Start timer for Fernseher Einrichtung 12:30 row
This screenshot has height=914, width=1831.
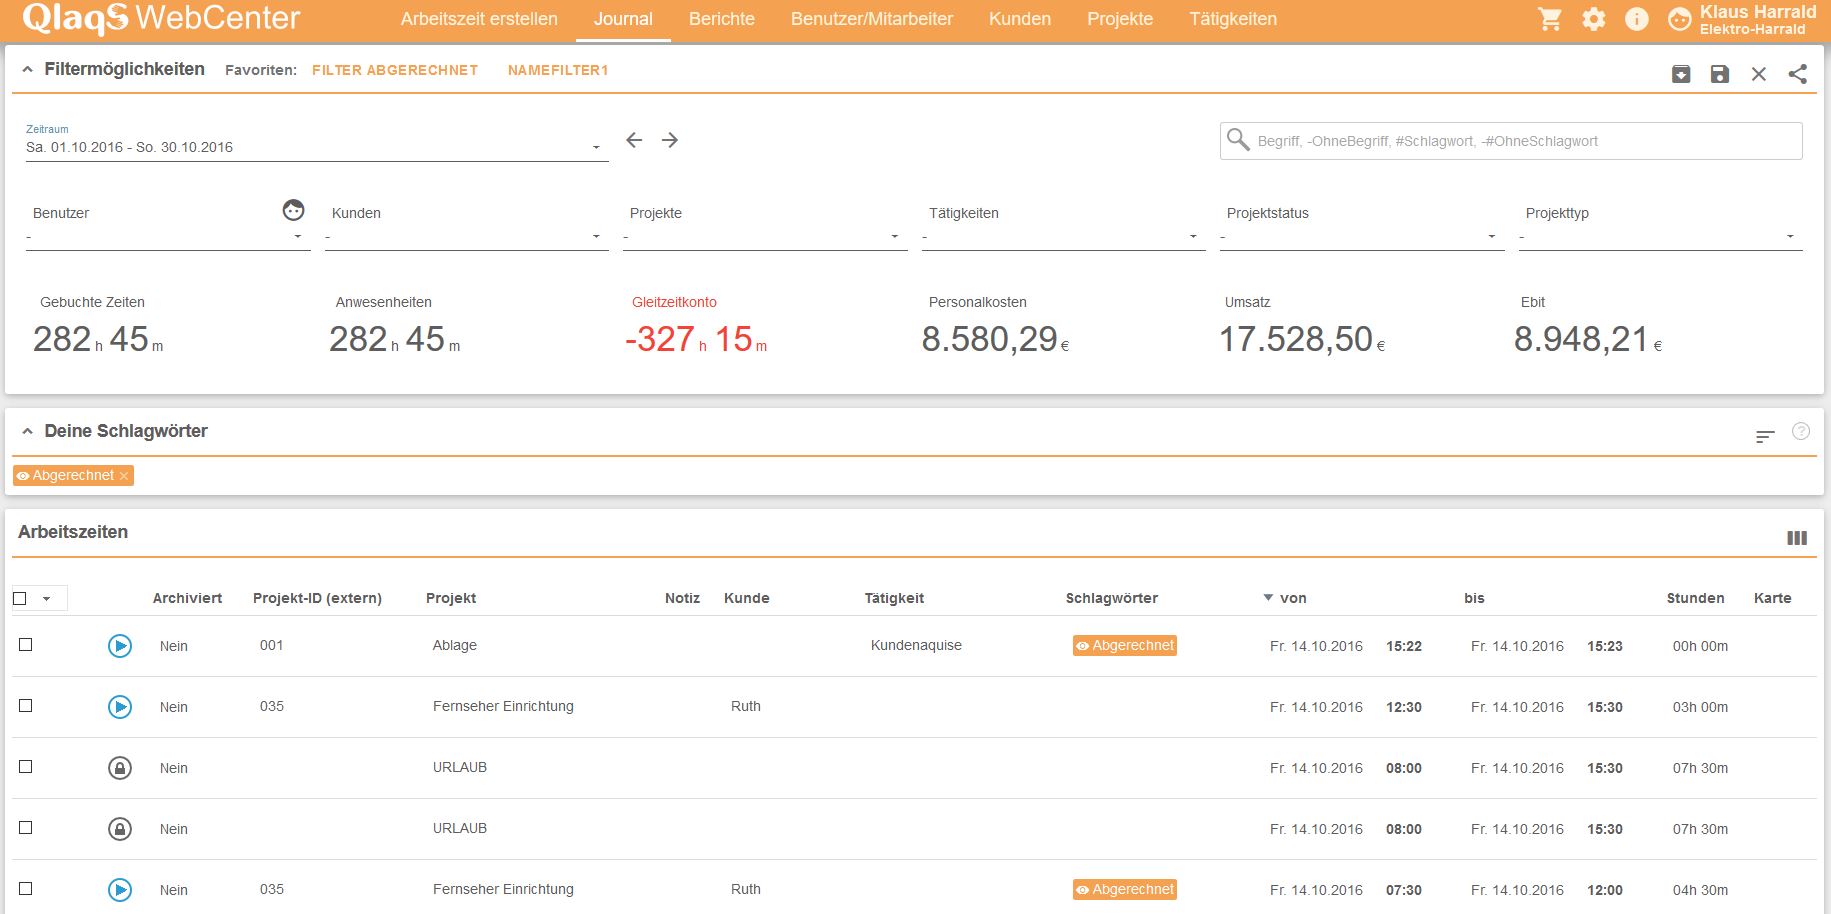(120, 707)
